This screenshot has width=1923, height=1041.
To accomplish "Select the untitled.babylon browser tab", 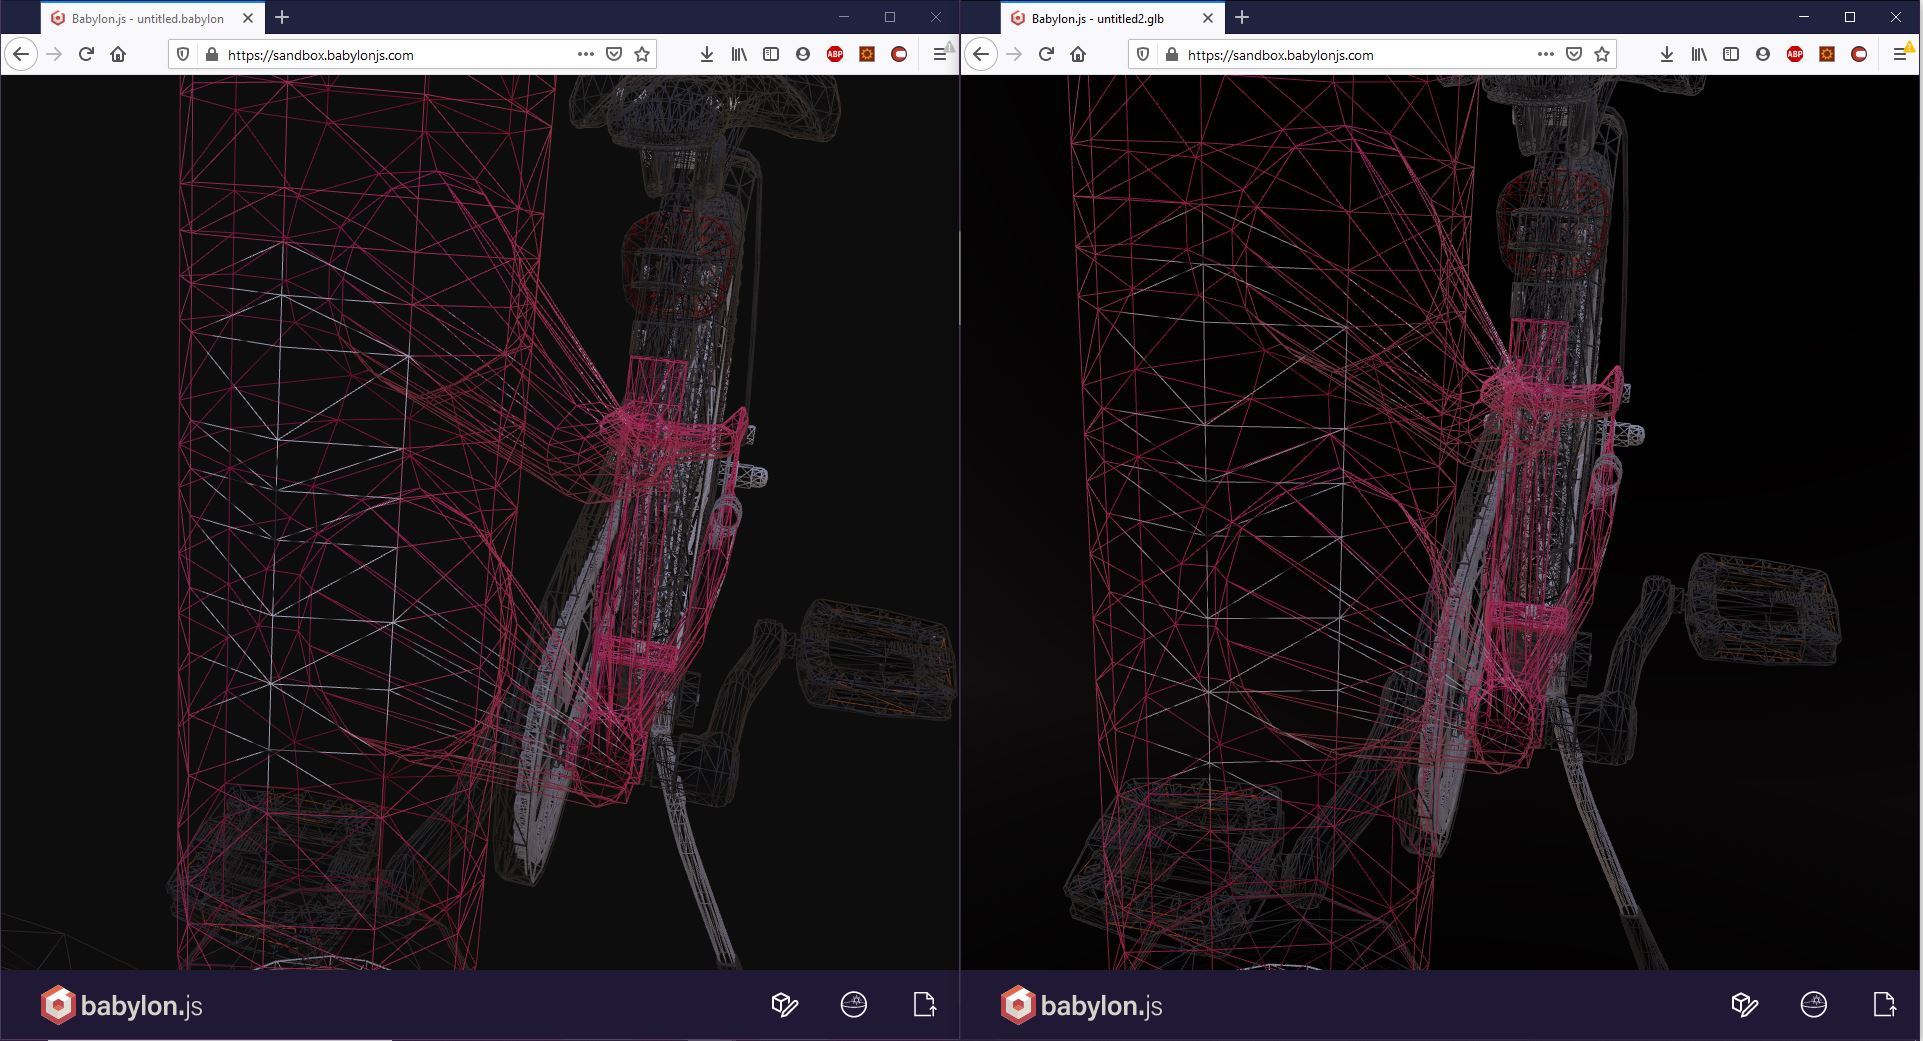I will point(147,18).
